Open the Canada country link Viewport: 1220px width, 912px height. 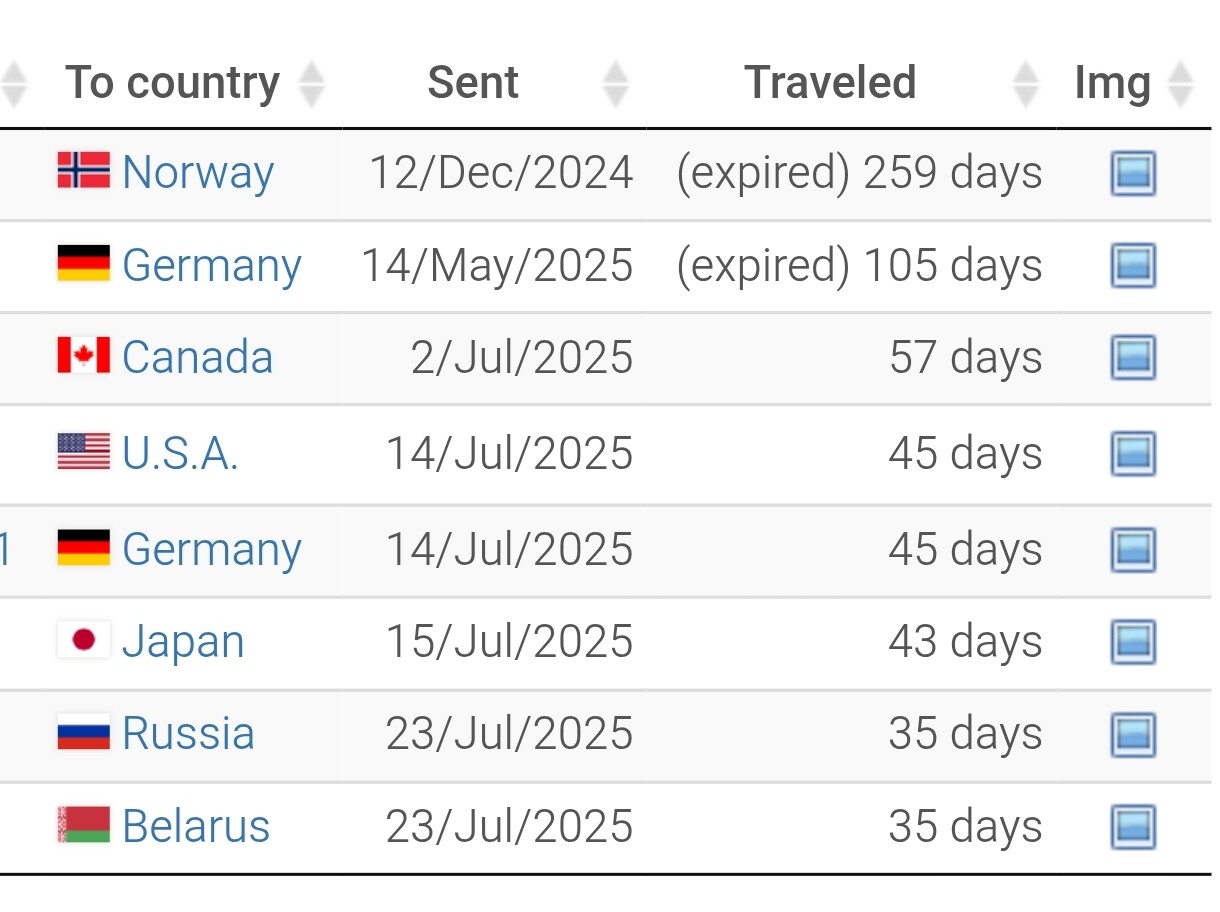(x=197, y=358)
